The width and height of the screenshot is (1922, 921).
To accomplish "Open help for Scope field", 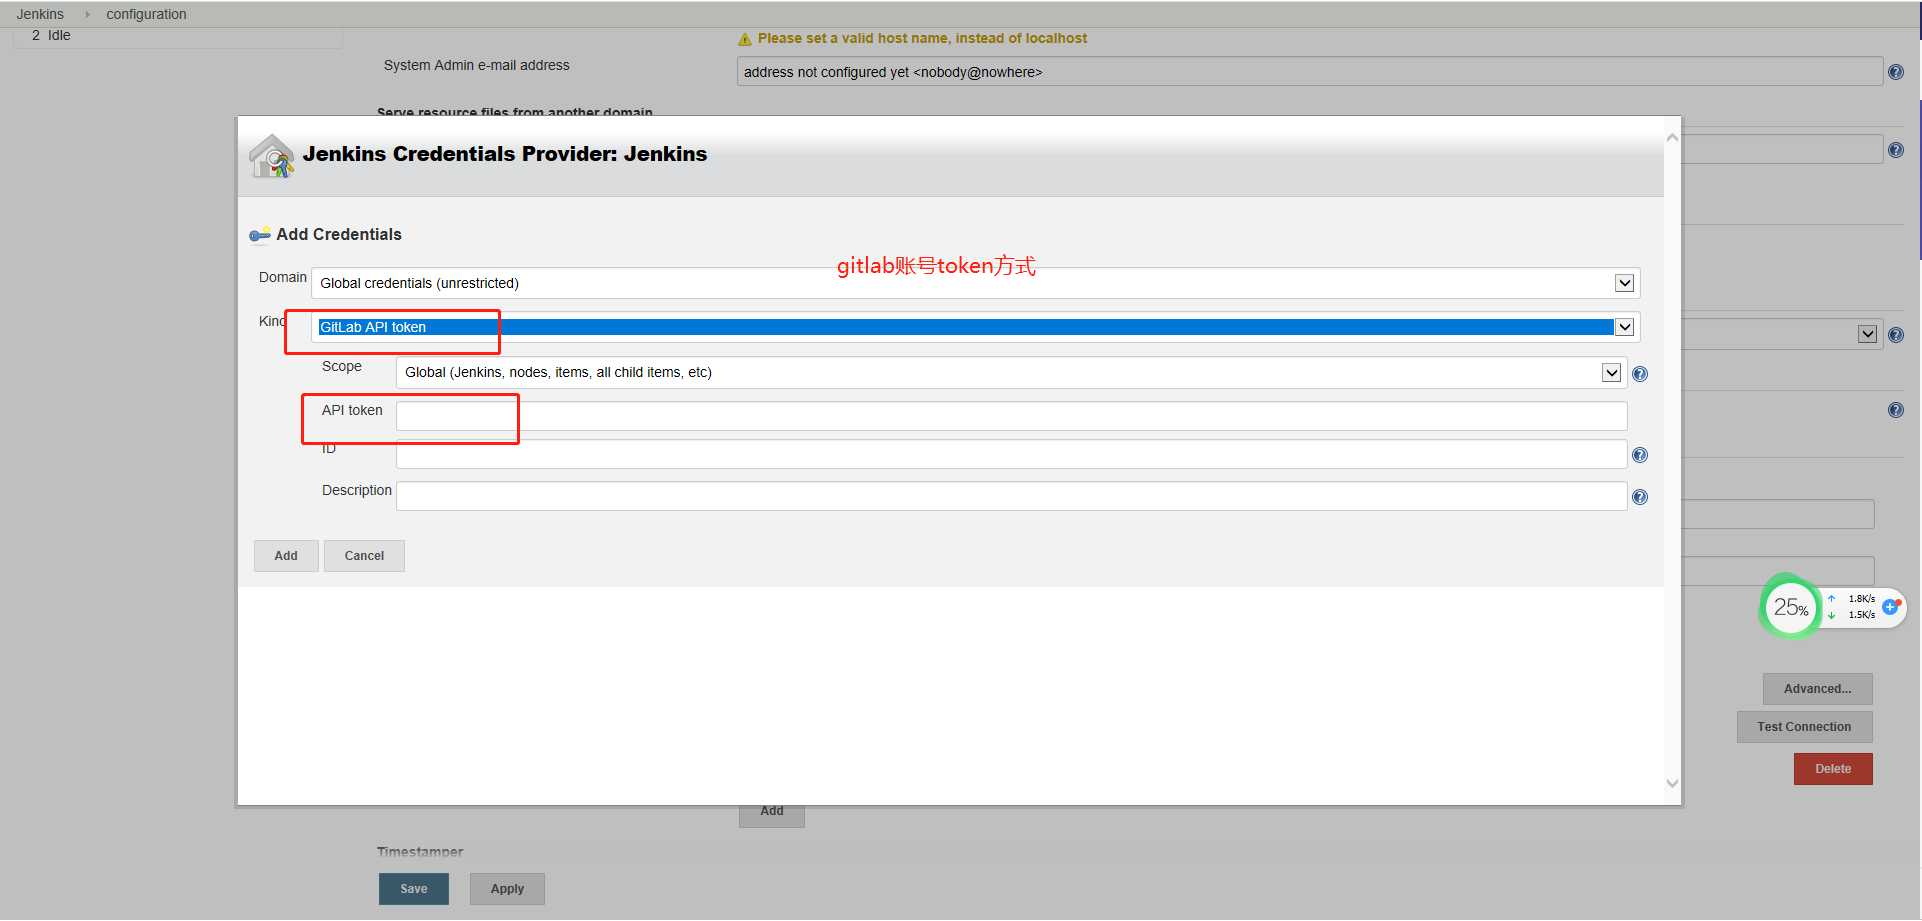I will (x=1640, y=374).
